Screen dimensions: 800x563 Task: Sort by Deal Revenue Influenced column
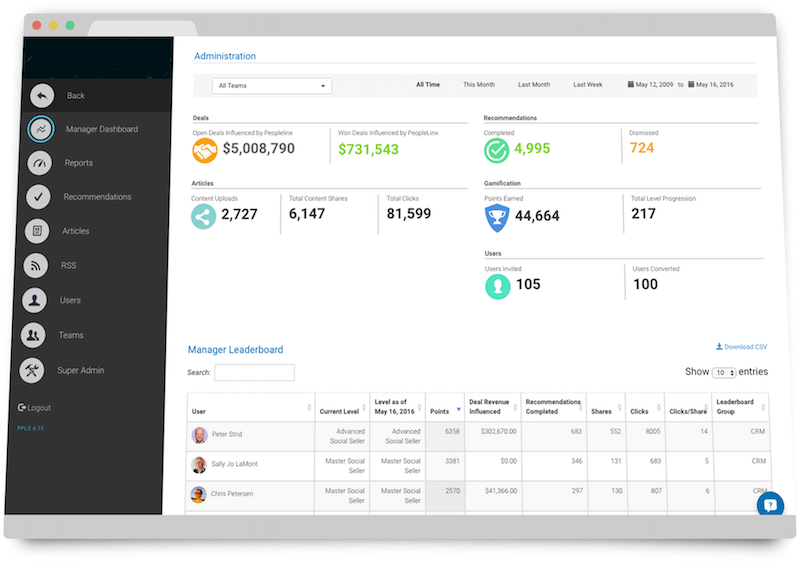tap(493, 407)
